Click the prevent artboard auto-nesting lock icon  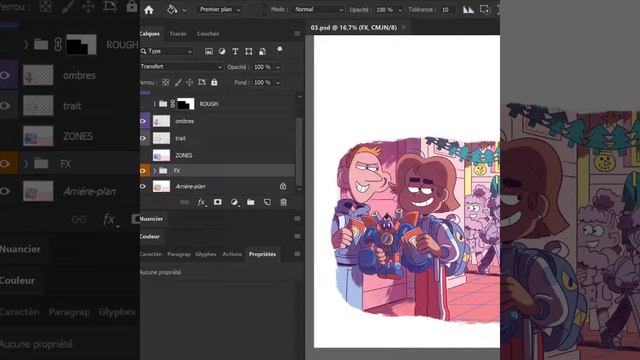tap(202, 82)
